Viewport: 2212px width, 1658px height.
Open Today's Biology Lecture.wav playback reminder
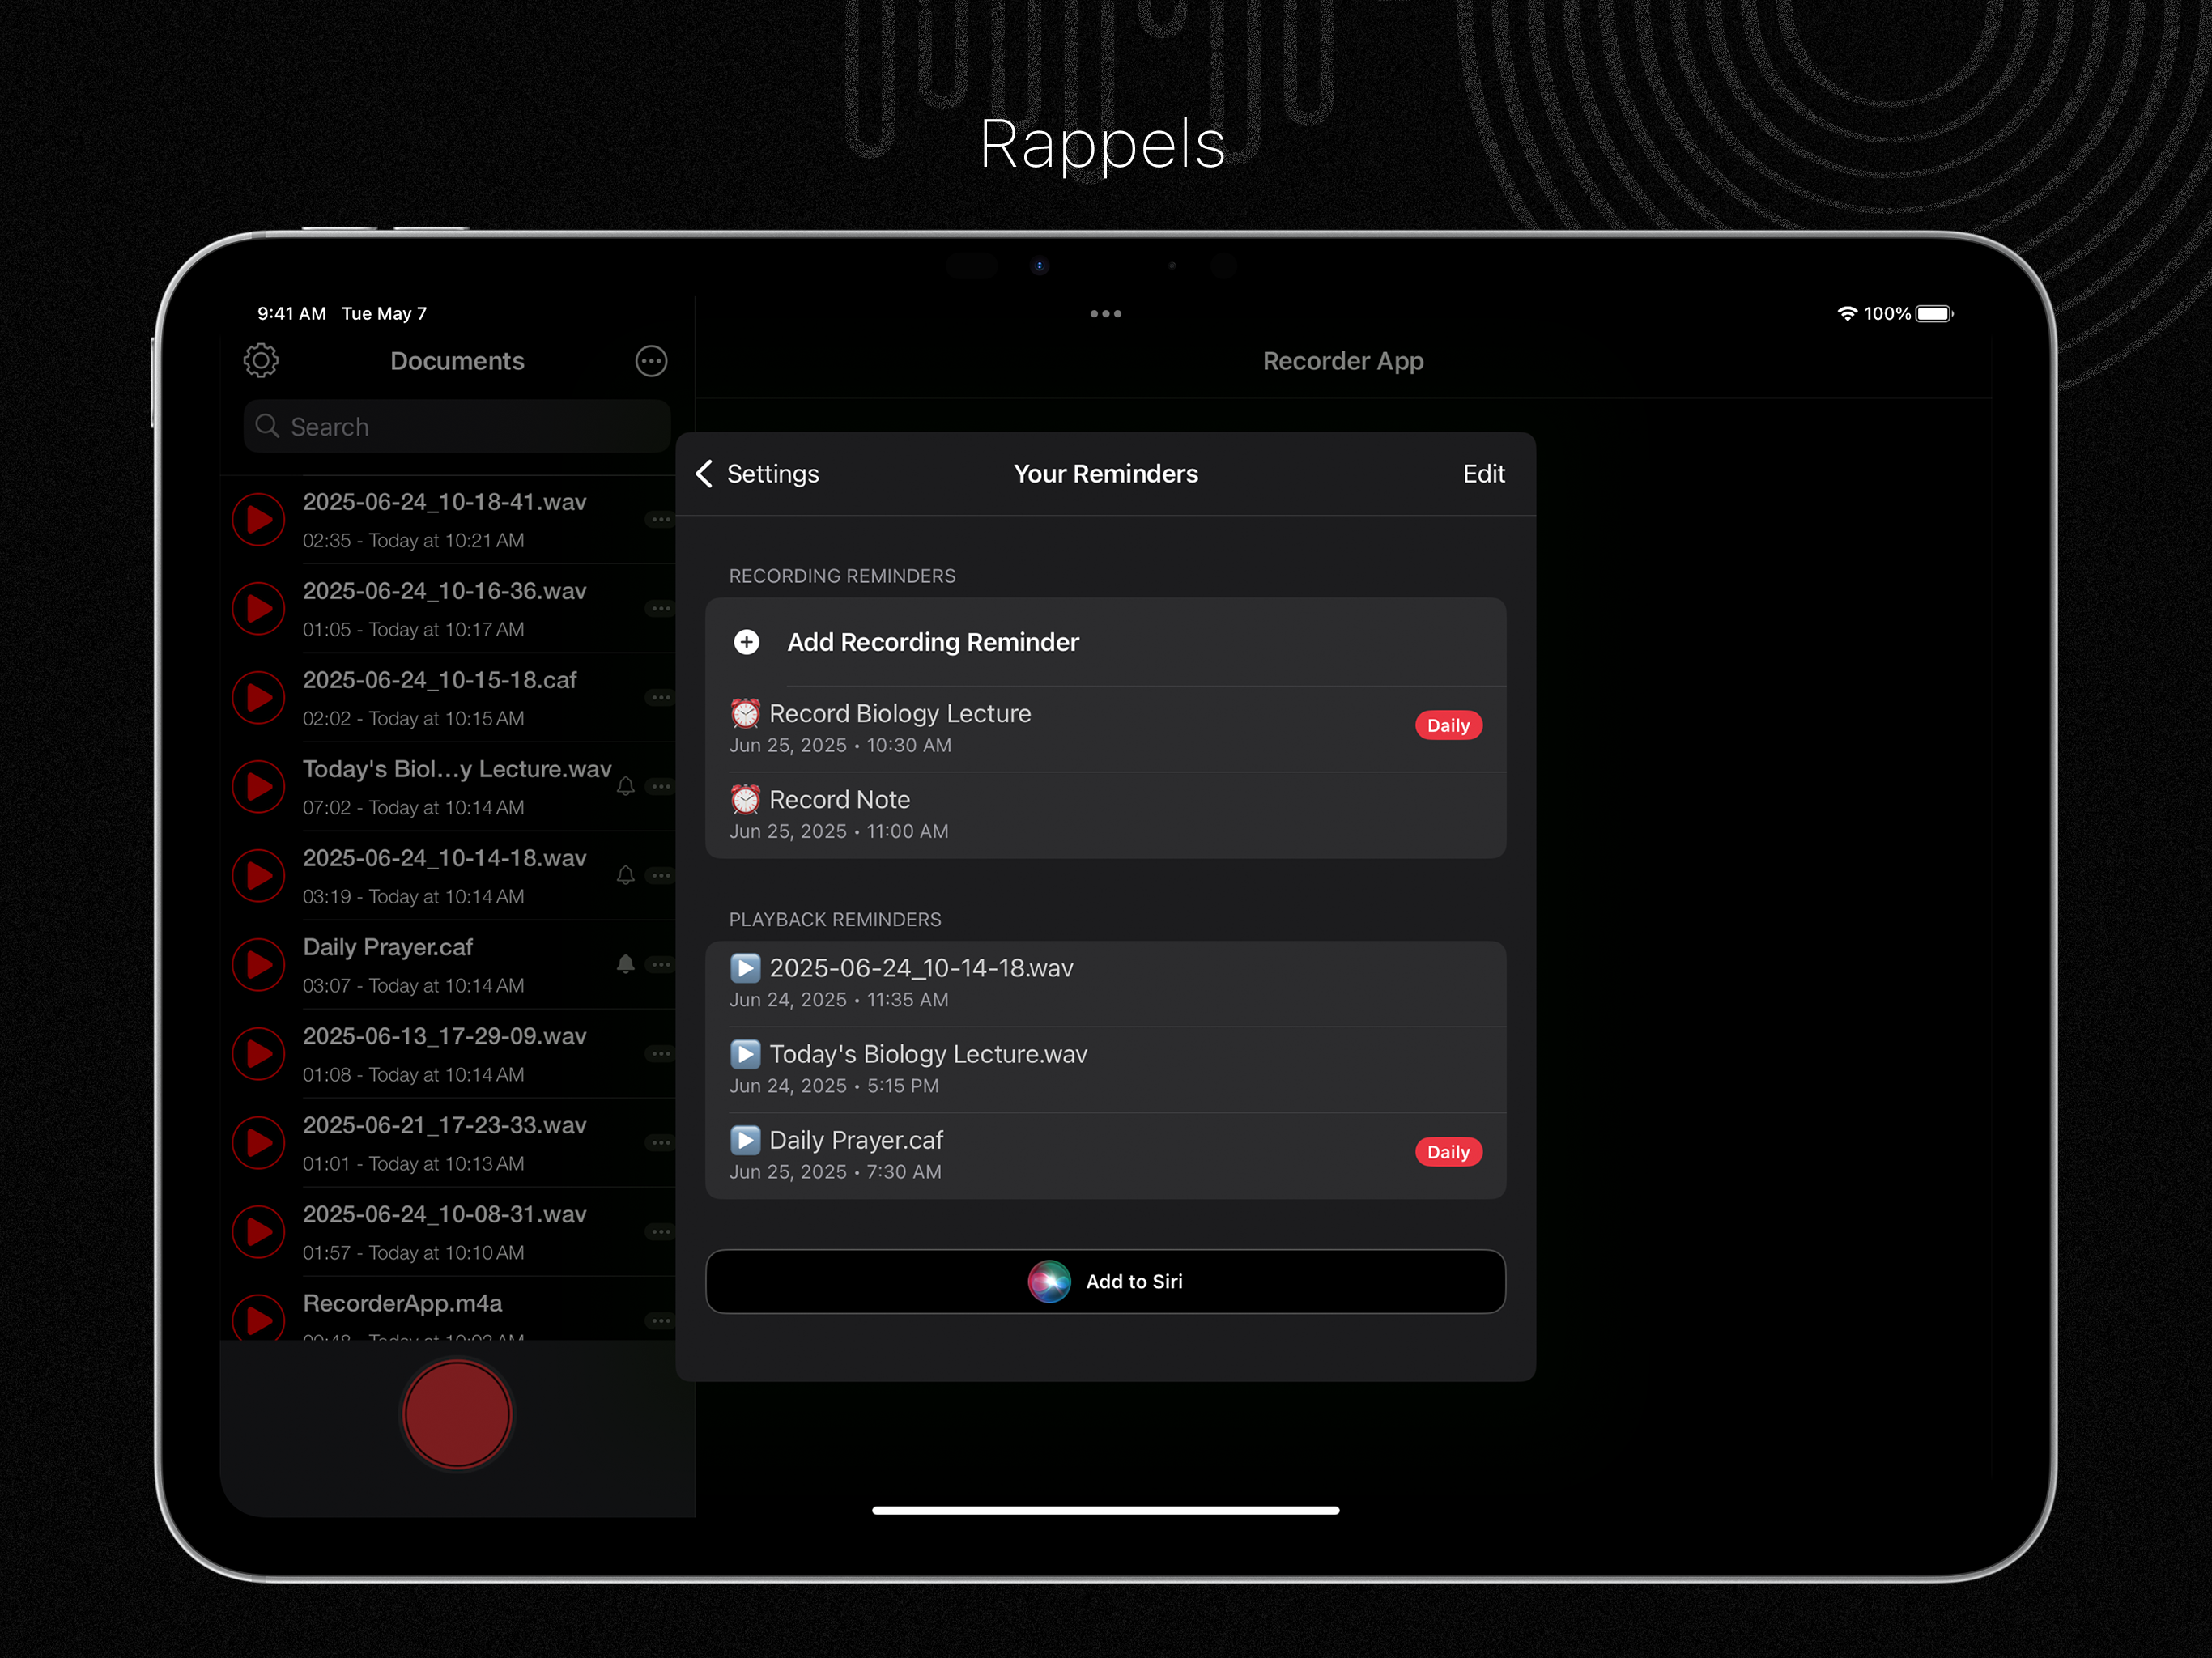[1105, 1069]
